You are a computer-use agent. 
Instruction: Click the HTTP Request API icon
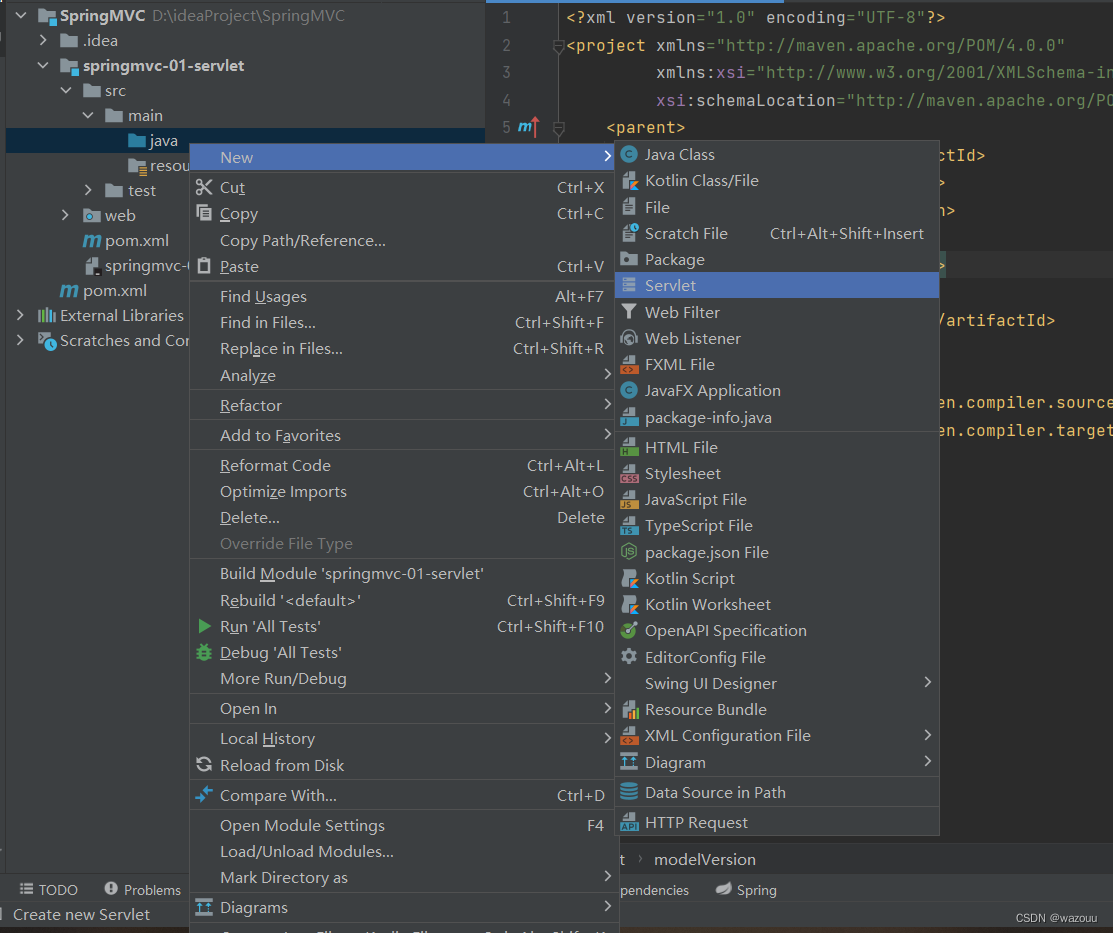629,822
